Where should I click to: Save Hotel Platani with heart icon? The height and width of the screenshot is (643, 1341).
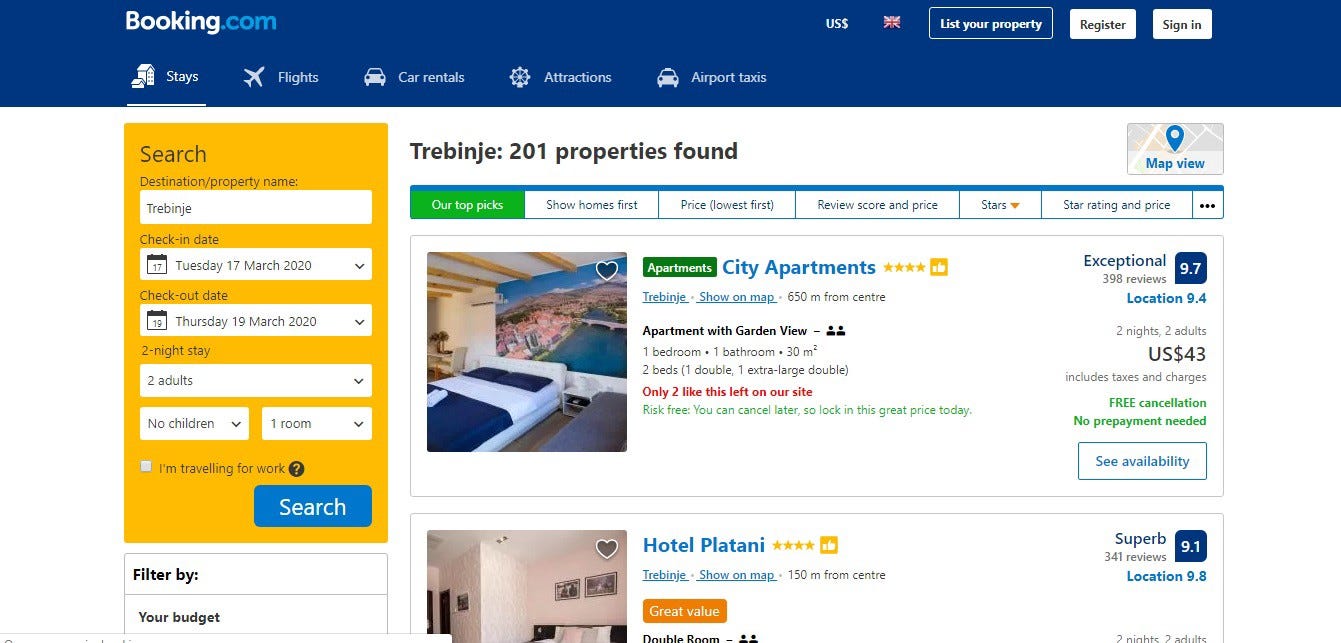click(x=606, y=548)
